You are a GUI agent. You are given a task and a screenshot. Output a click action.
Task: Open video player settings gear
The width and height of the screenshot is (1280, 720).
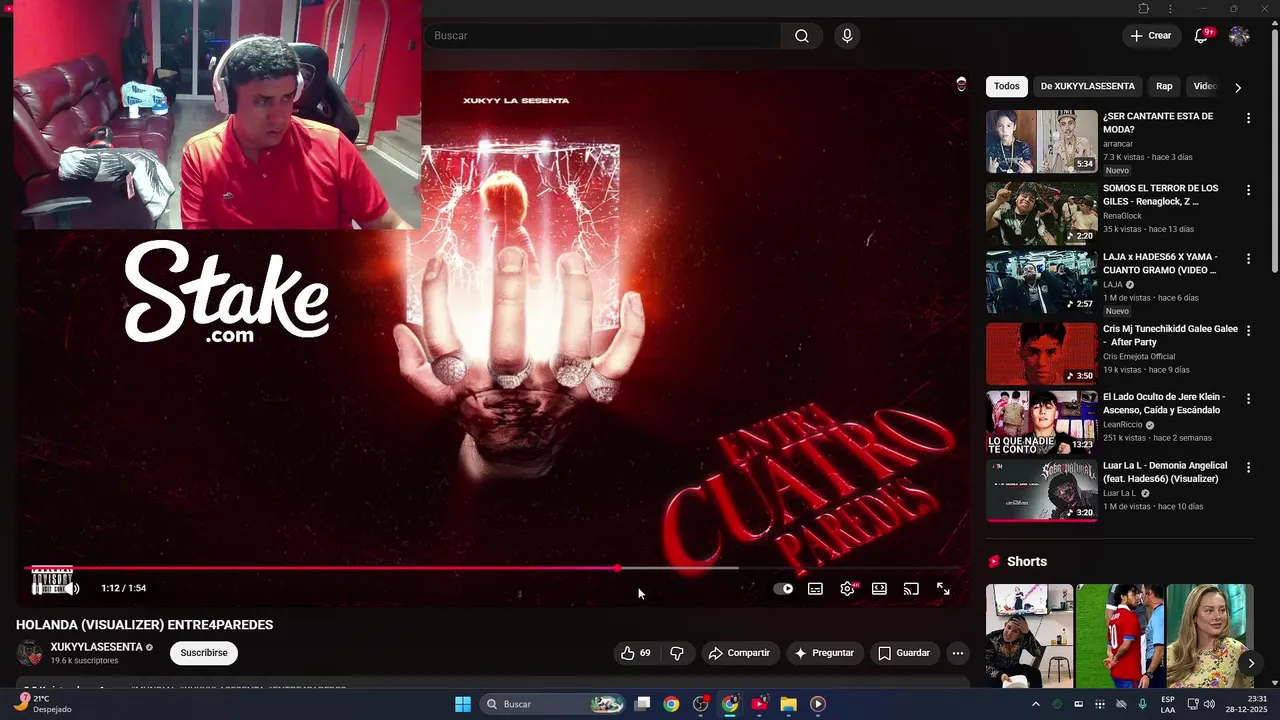[x=847, y=589]
